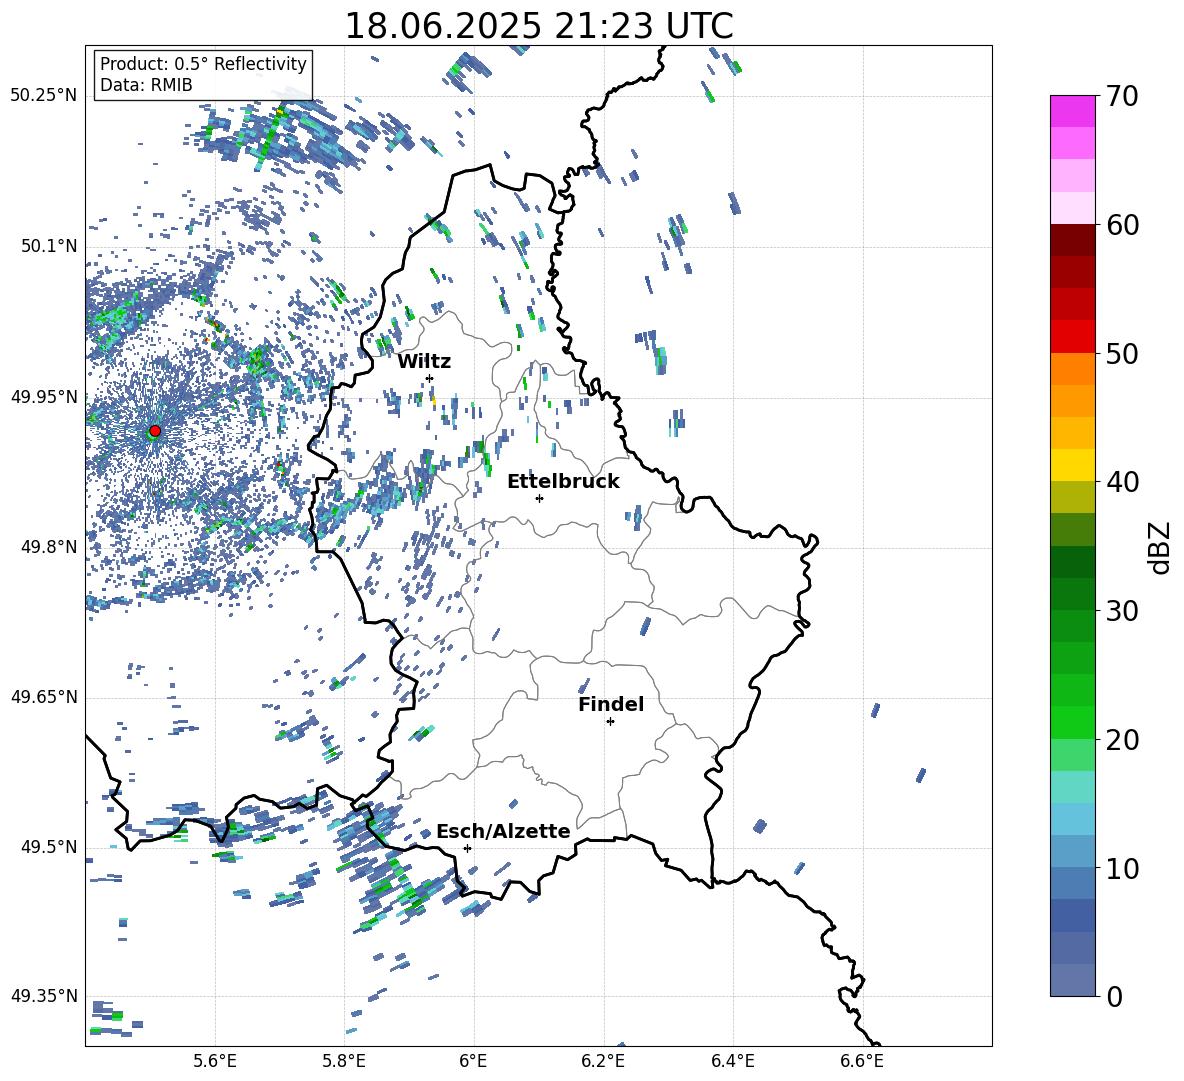Click the colorbar tick label 30
1184x1081 pixels.
1122,611
